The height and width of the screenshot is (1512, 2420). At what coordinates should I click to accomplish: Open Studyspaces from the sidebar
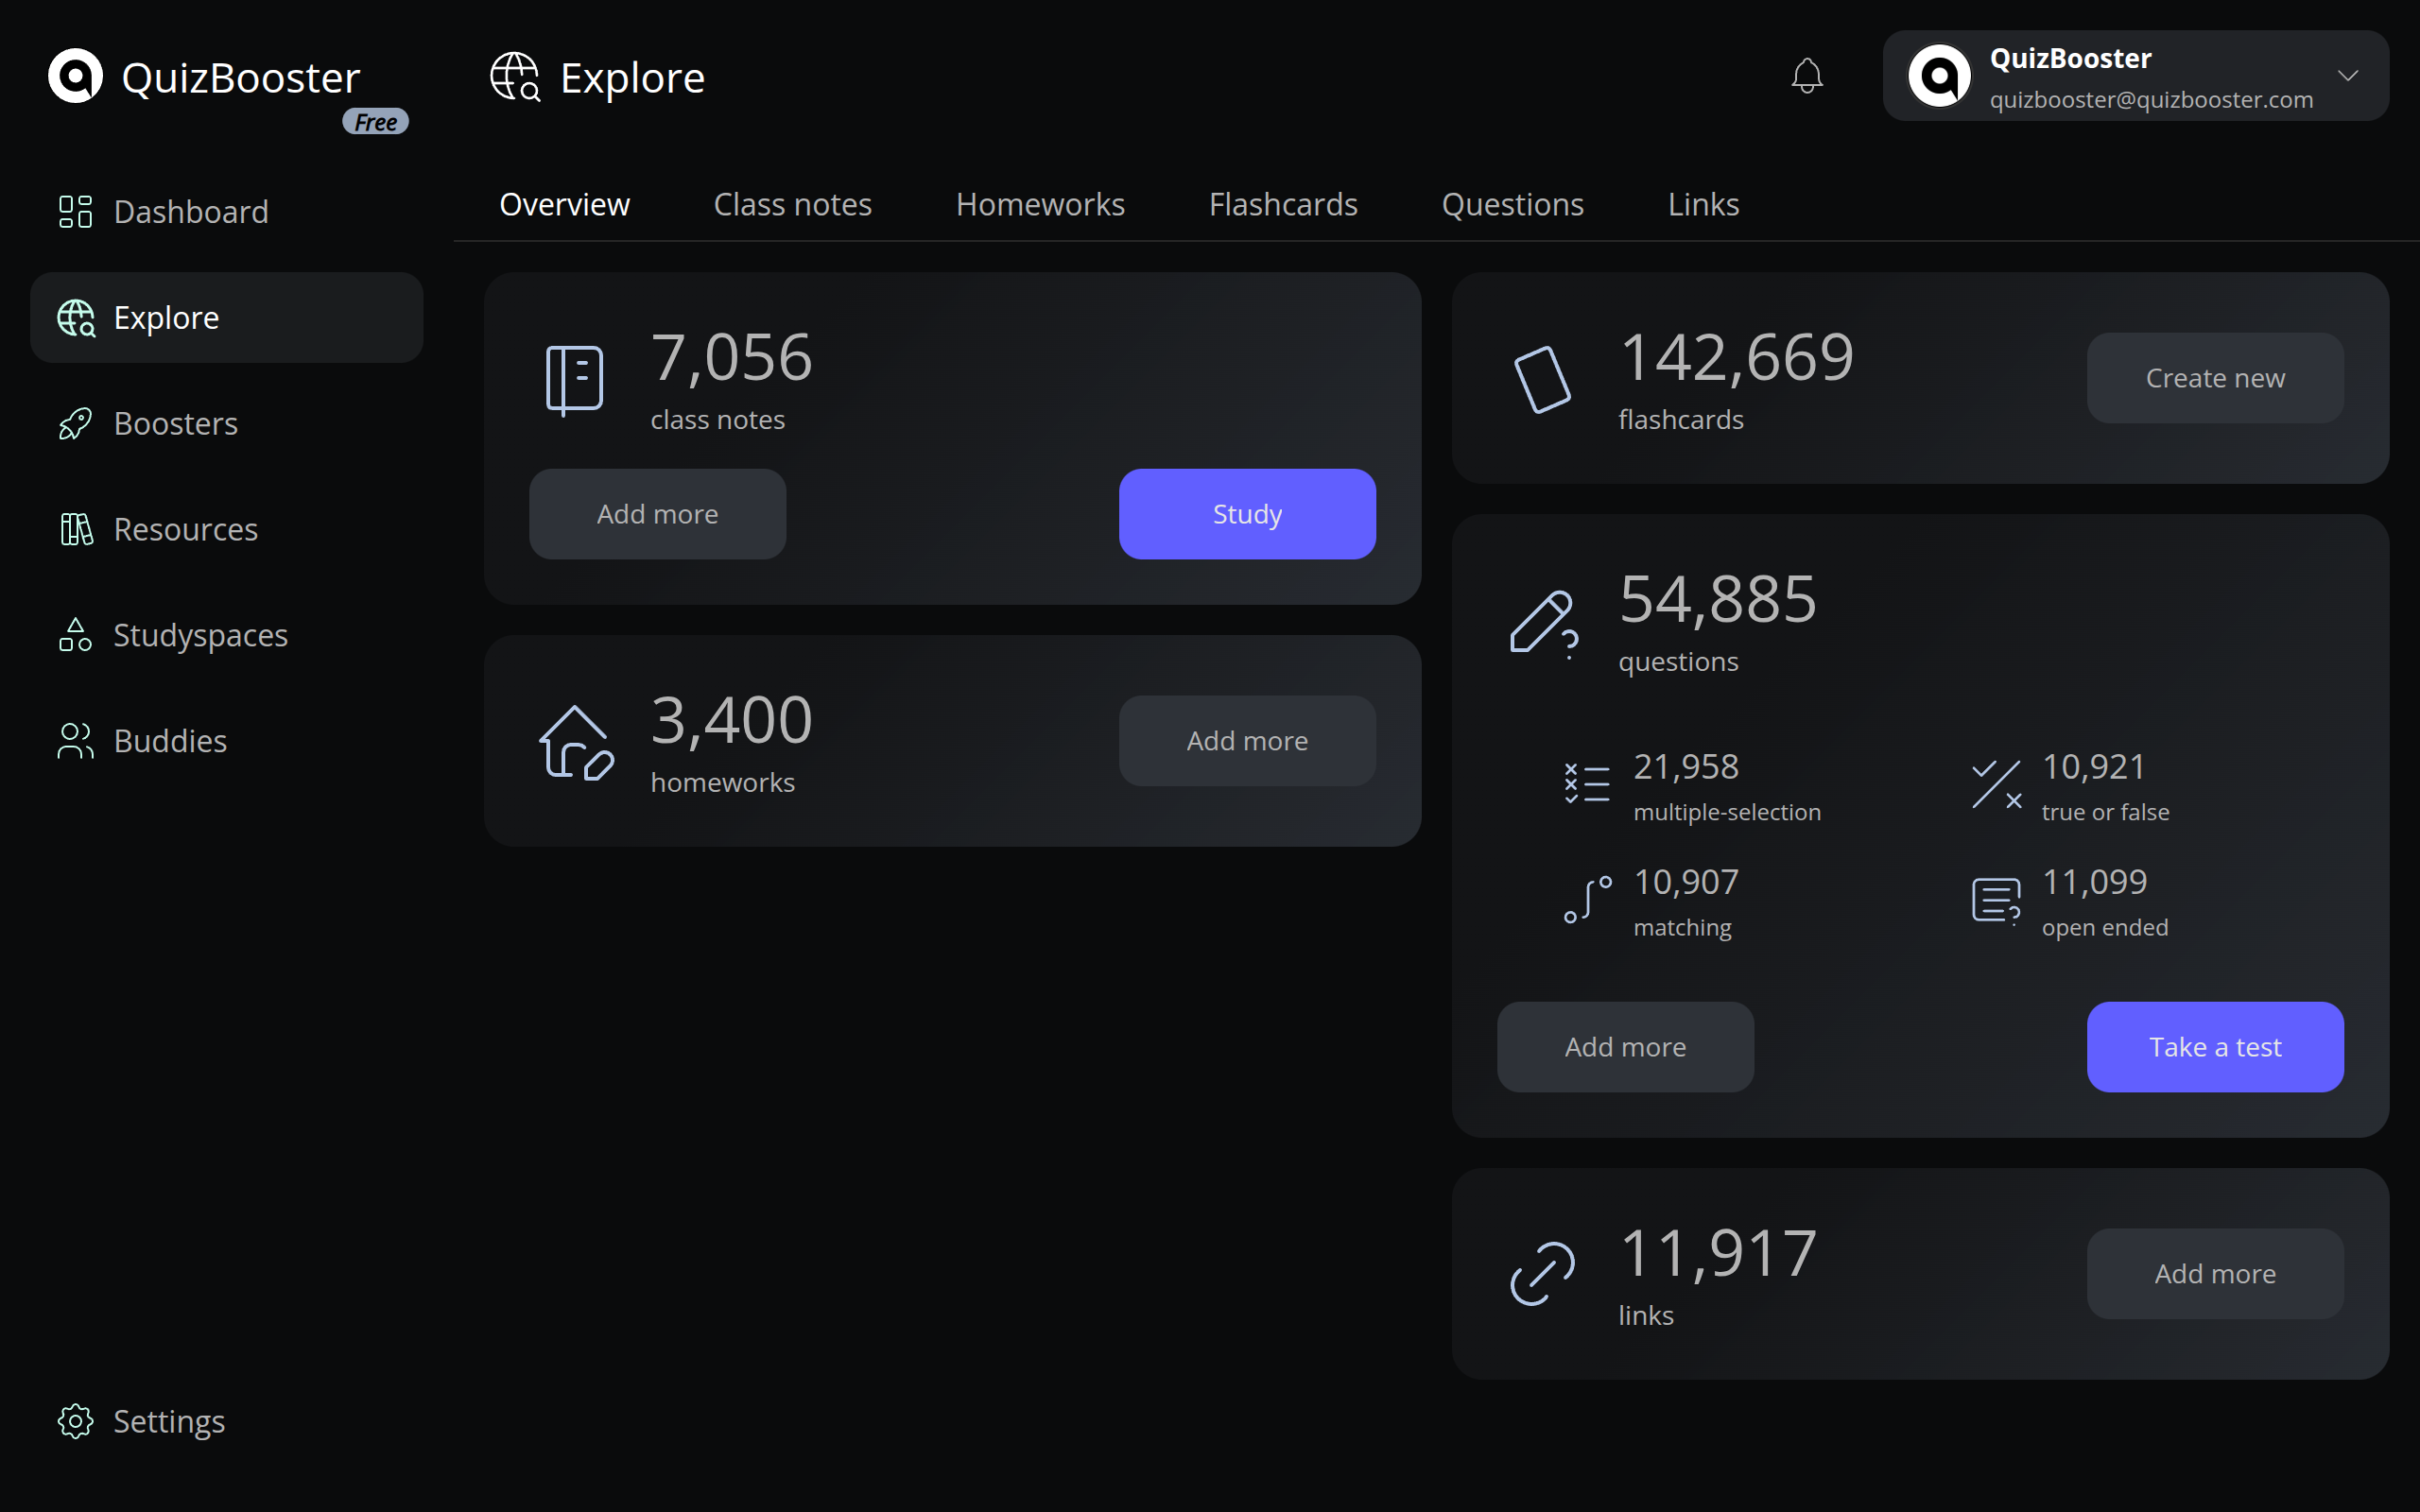[227, 635]
